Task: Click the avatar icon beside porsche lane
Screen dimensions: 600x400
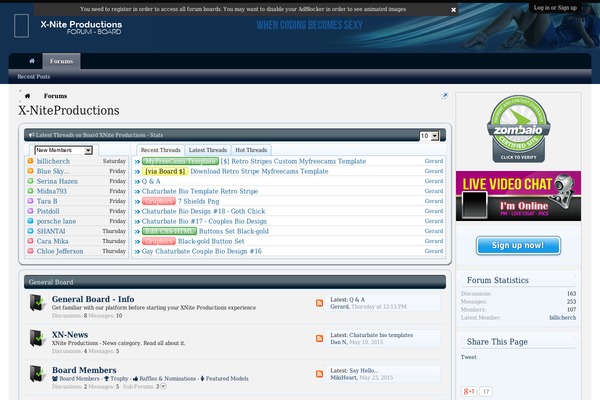Action: 31,221
